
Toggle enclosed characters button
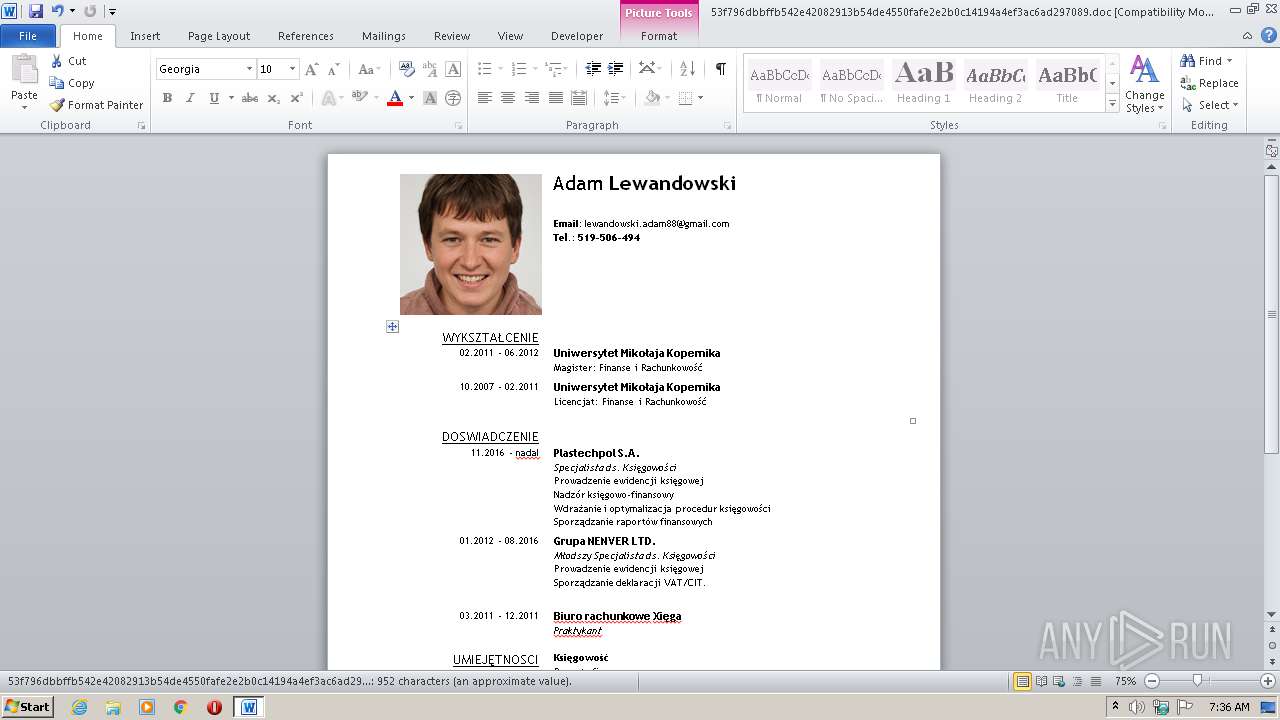(453, 98)
